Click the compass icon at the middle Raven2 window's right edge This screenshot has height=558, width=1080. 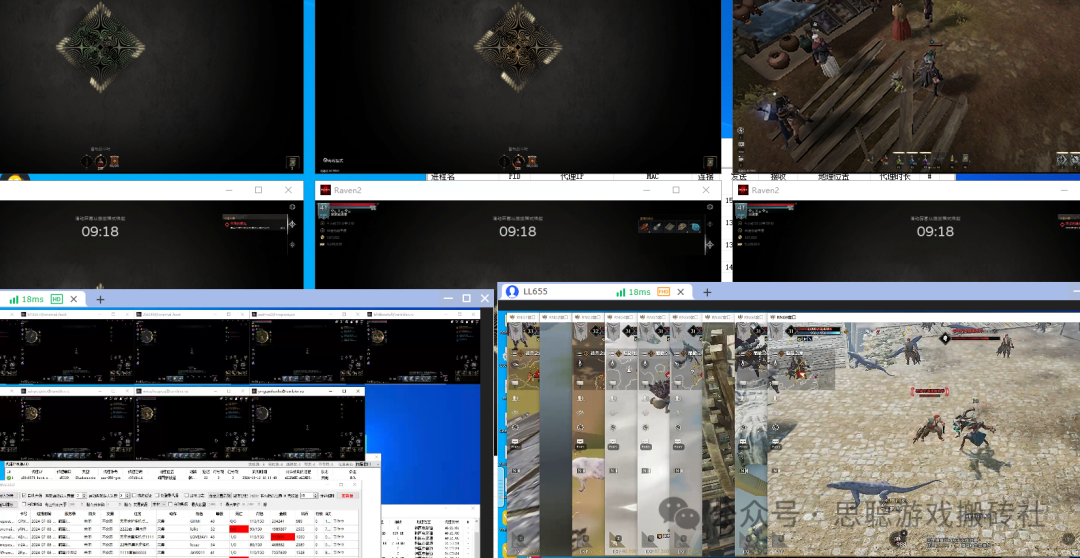pyautogui.click(x=709, y=244)
